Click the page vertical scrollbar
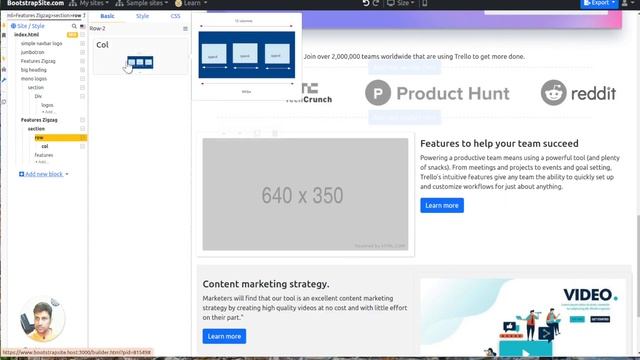Image resolution: width=640 pixels, height=360 pixels. coord(637,265)
